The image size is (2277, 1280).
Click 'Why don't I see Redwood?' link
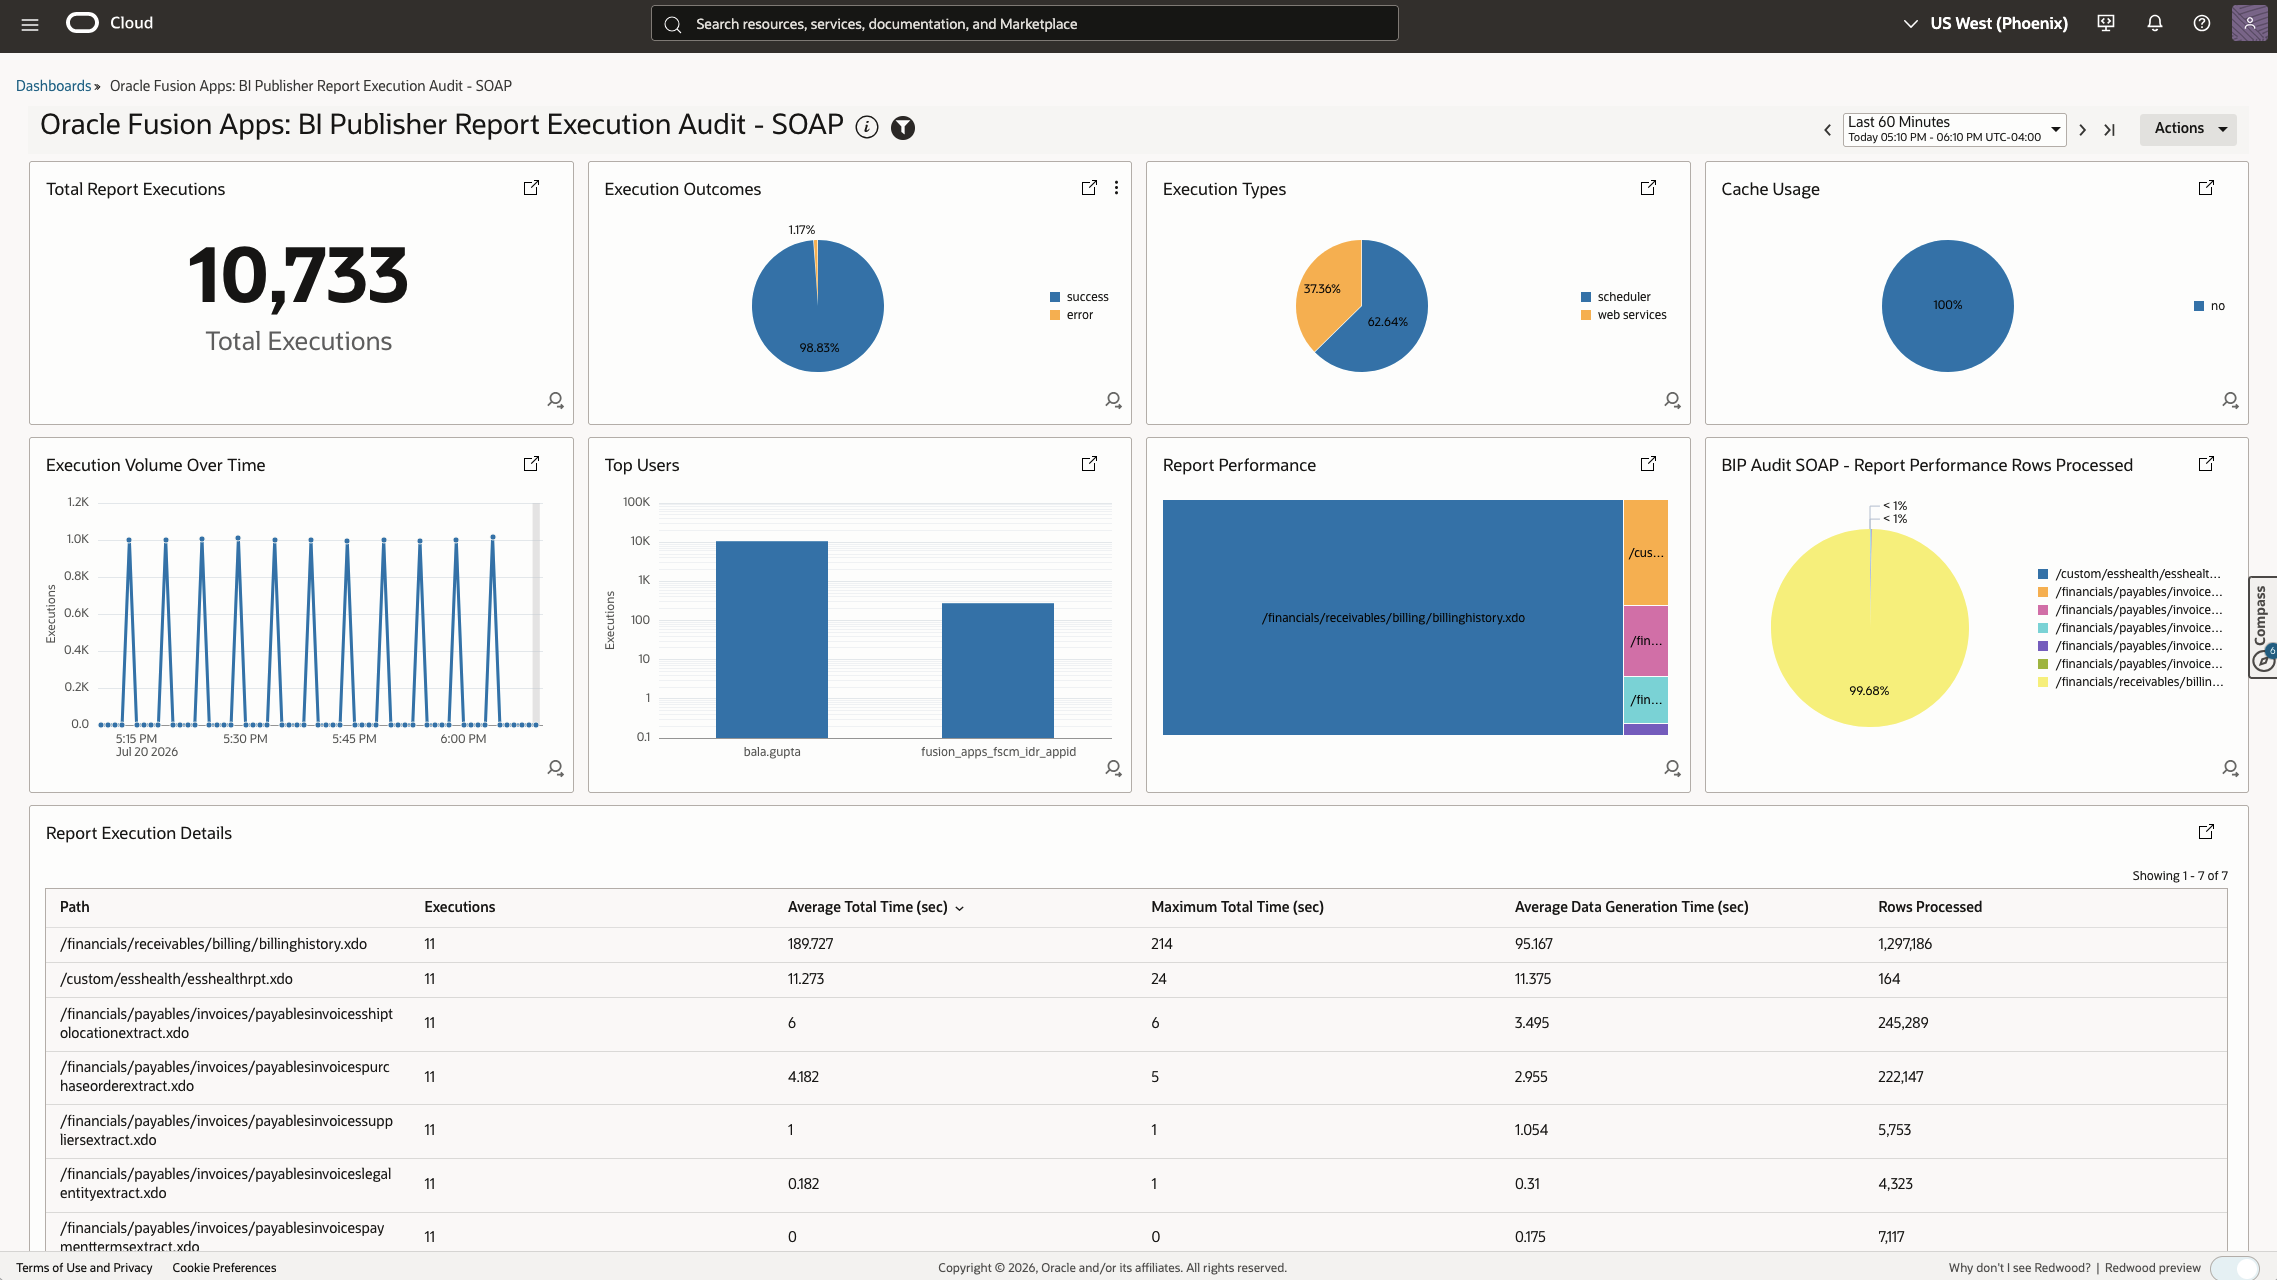click(x=2019, y=1267)
